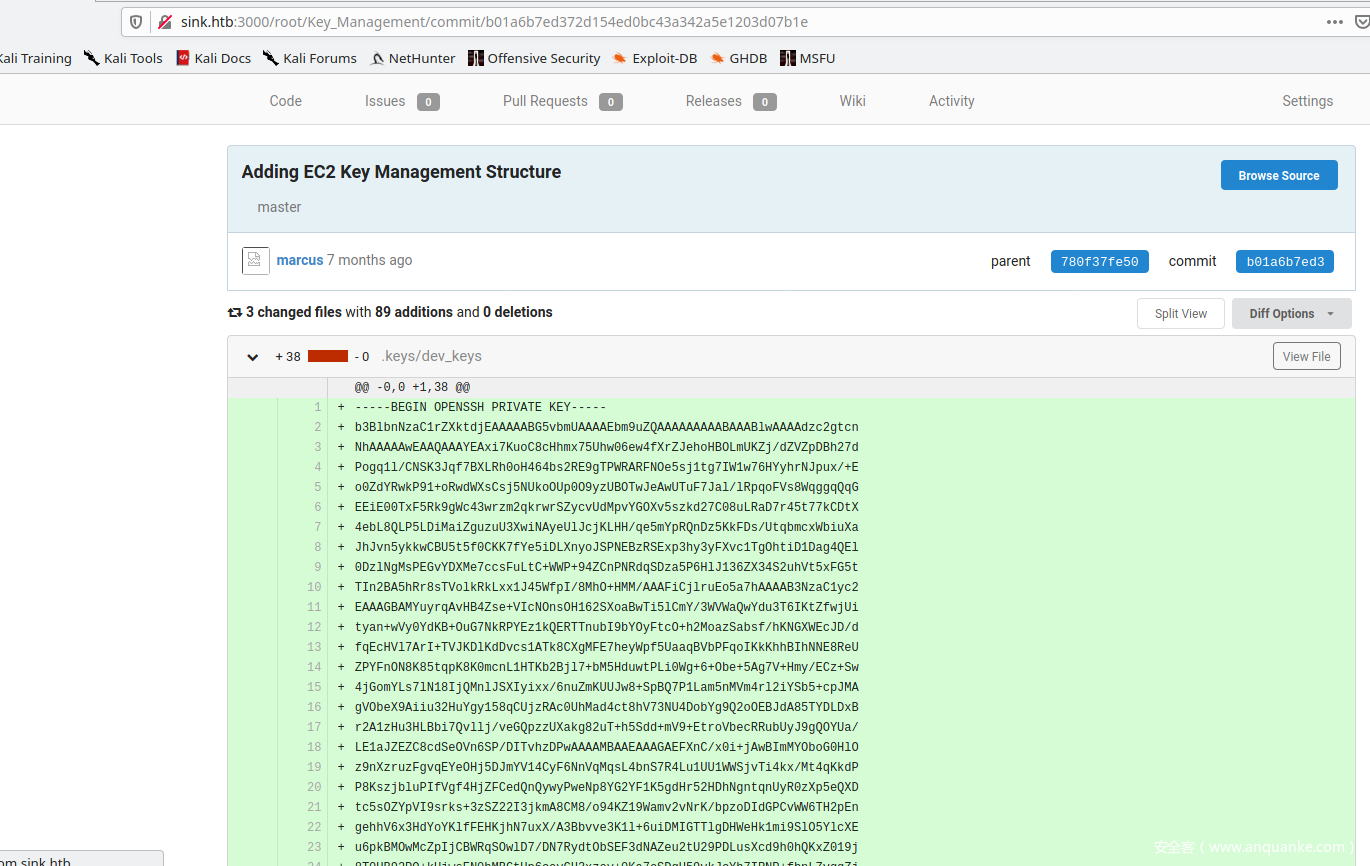Open the Issues tab
1370x866 pixels.
[x=402, y=101]
